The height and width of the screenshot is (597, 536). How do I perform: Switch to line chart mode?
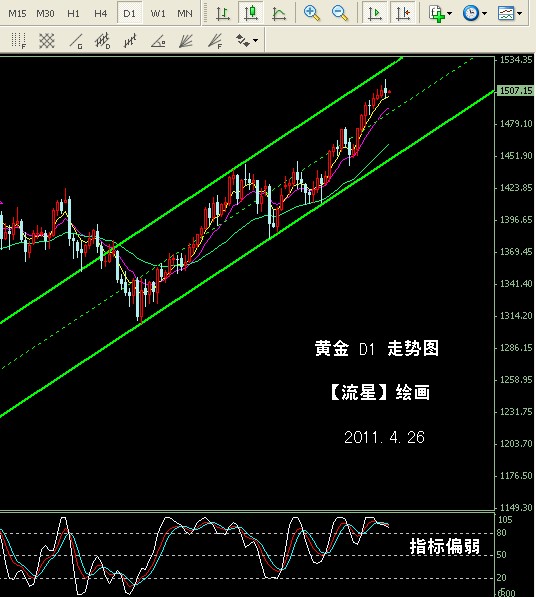pyautogui.click(x=279, y=13)
